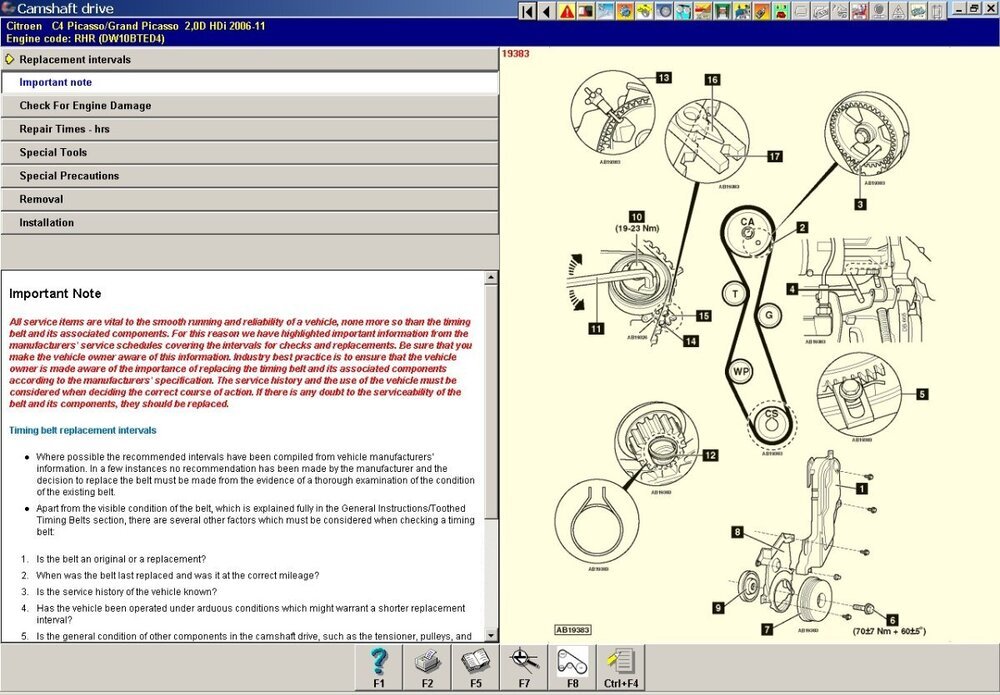Select the F8 timing belt diagram icon

pos(572,667)
